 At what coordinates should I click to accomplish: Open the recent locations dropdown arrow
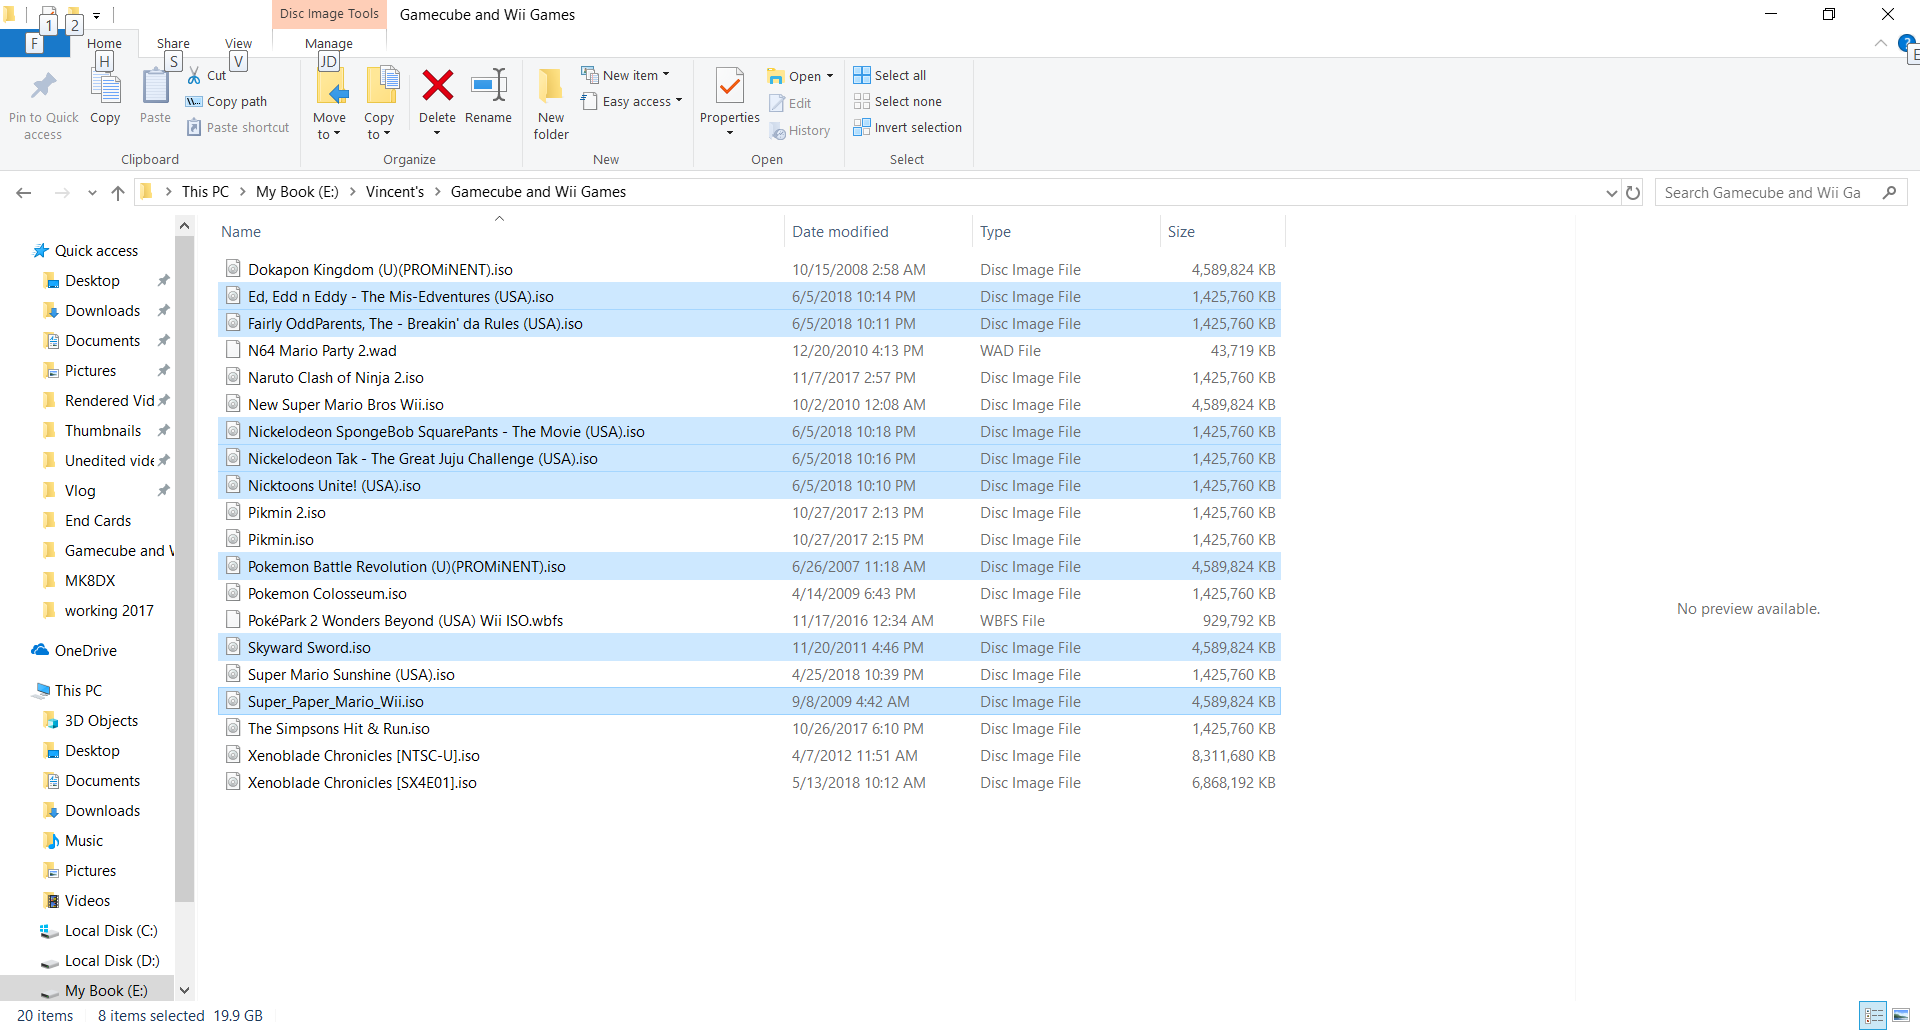point(92,193)
